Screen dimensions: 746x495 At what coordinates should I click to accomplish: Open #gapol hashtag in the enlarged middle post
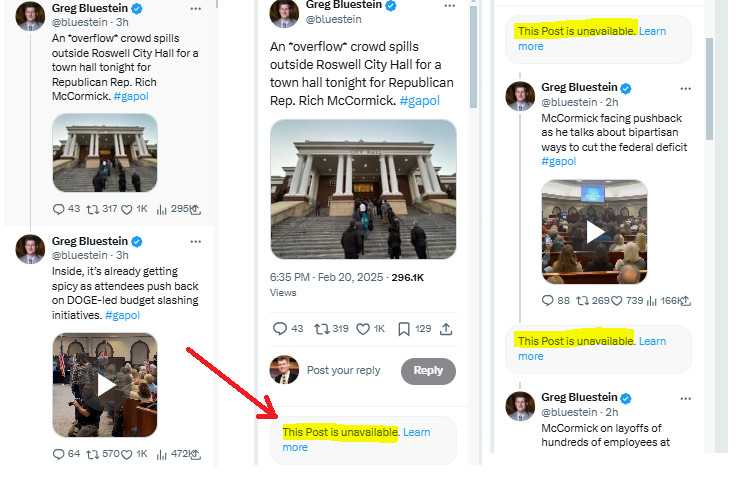pos(420,100)
